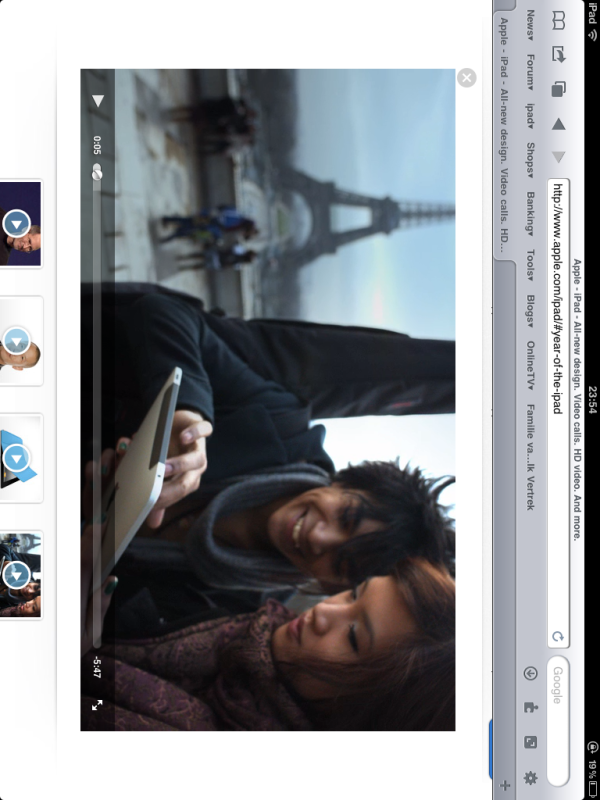Tap the rotation lock status icon

(592, 747)
